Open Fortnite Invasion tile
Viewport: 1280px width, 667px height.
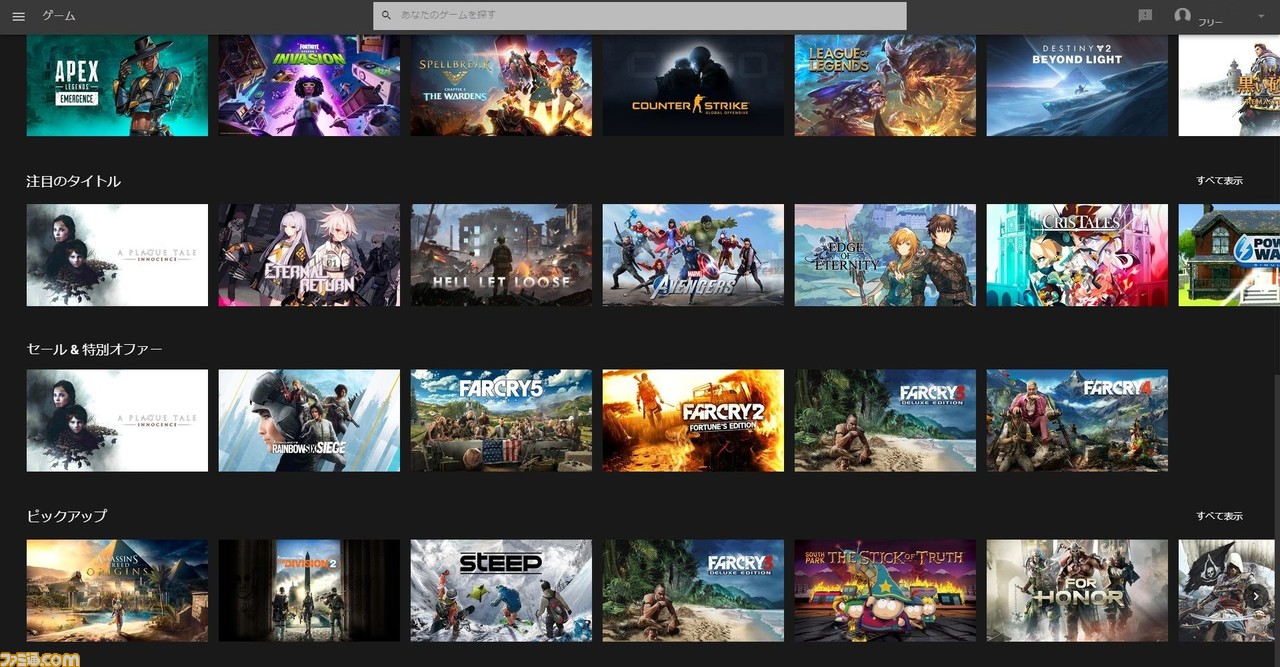pyautogui.click(x=309, y=86)
